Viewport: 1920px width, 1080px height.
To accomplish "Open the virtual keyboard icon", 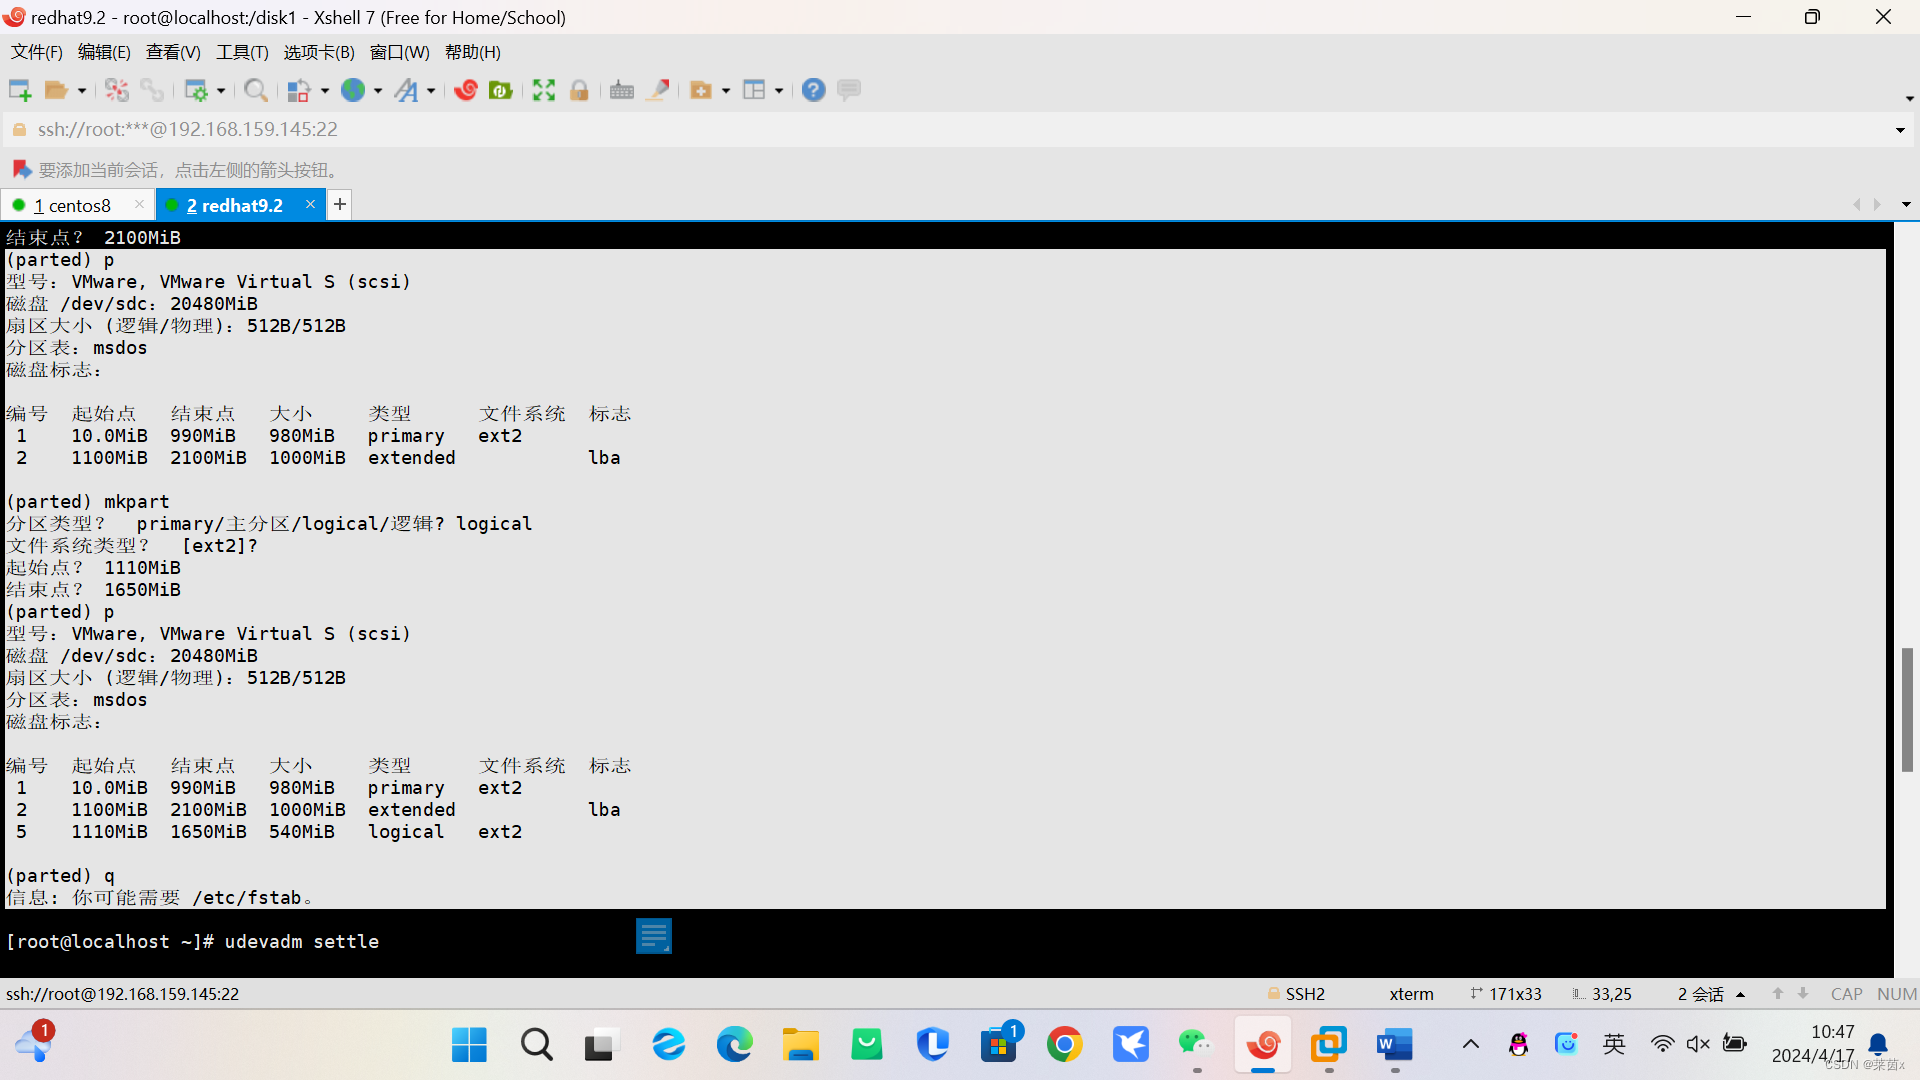I will tap(619, 89).
